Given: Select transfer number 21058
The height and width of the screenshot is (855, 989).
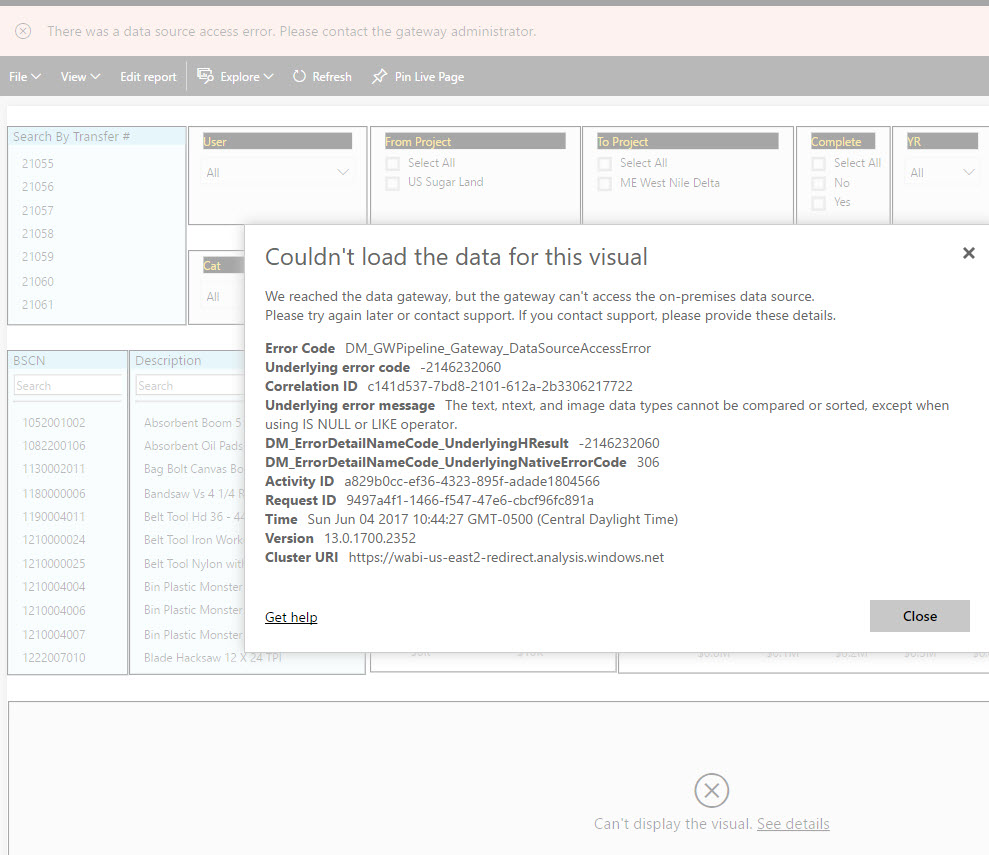Looking at the screenshot, I should tap(37, 233).
